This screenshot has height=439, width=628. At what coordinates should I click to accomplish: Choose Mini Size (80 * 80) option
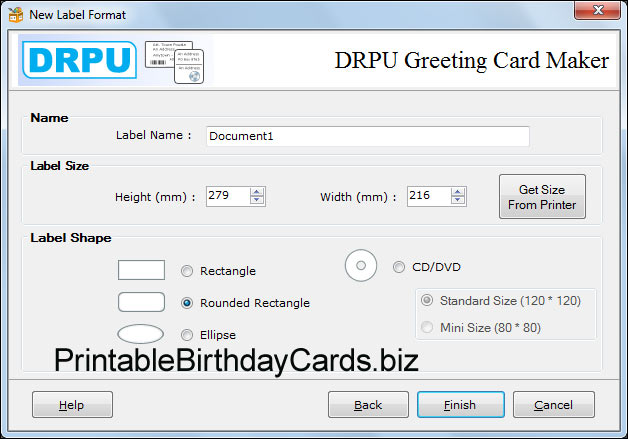(x=427, y=327)
